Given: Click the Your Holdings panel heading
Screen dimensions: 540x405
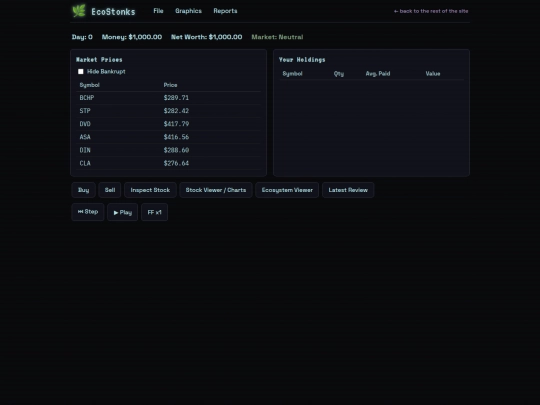Looking at the screenshot, I should [302, 60].
